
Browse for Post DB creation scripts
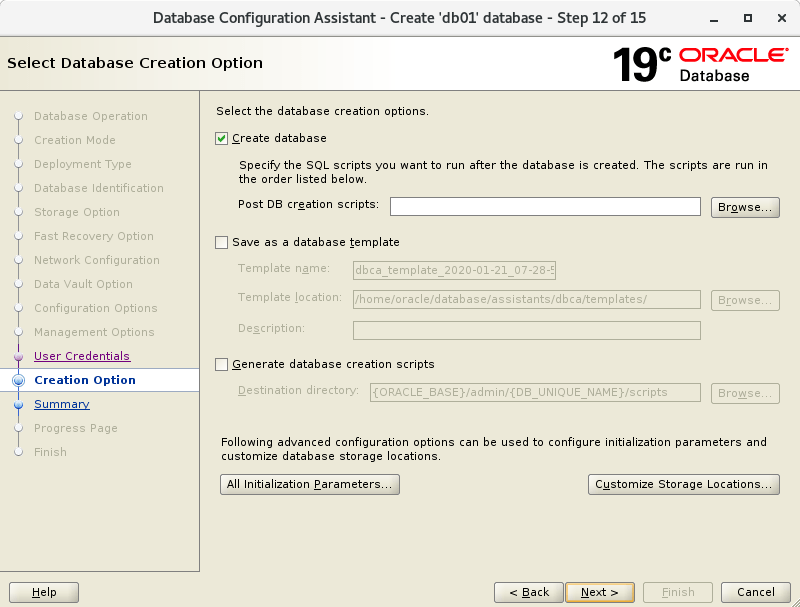[x=744, y=207]
